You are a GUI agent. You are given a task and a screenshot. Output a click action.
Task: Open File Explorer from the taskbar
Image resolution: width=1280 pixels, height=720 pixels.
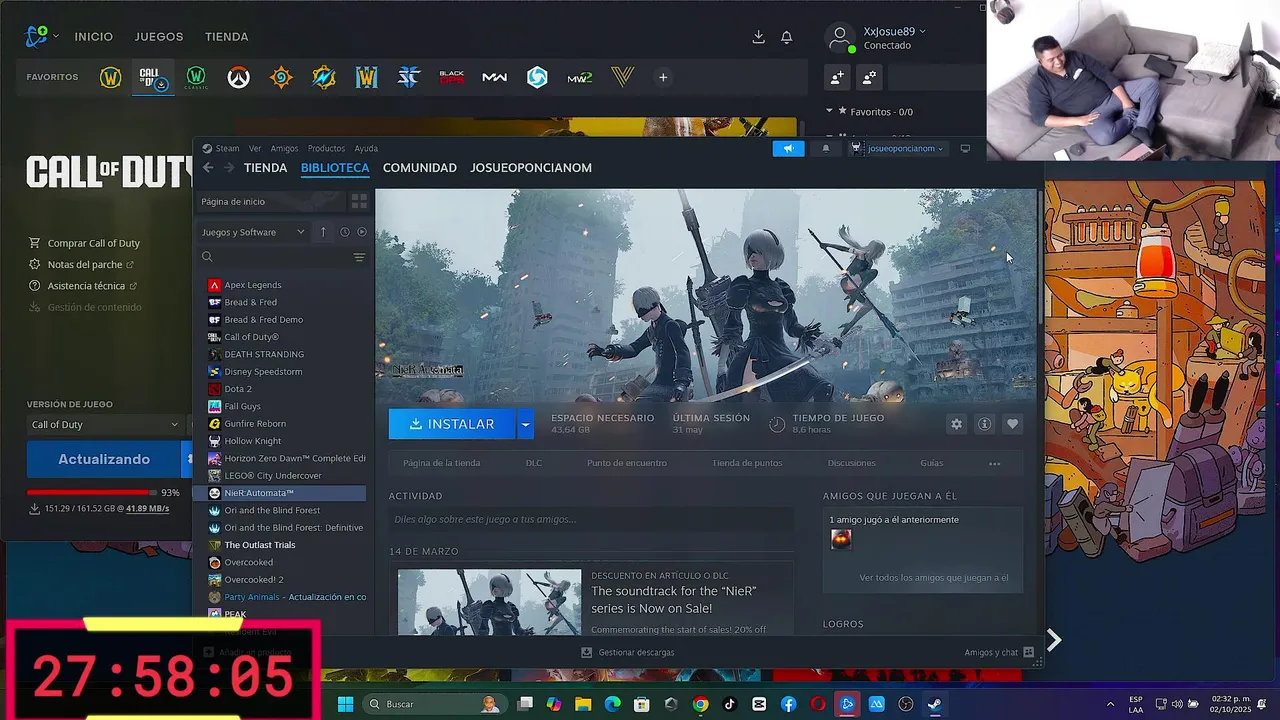[x=583, y=704]
